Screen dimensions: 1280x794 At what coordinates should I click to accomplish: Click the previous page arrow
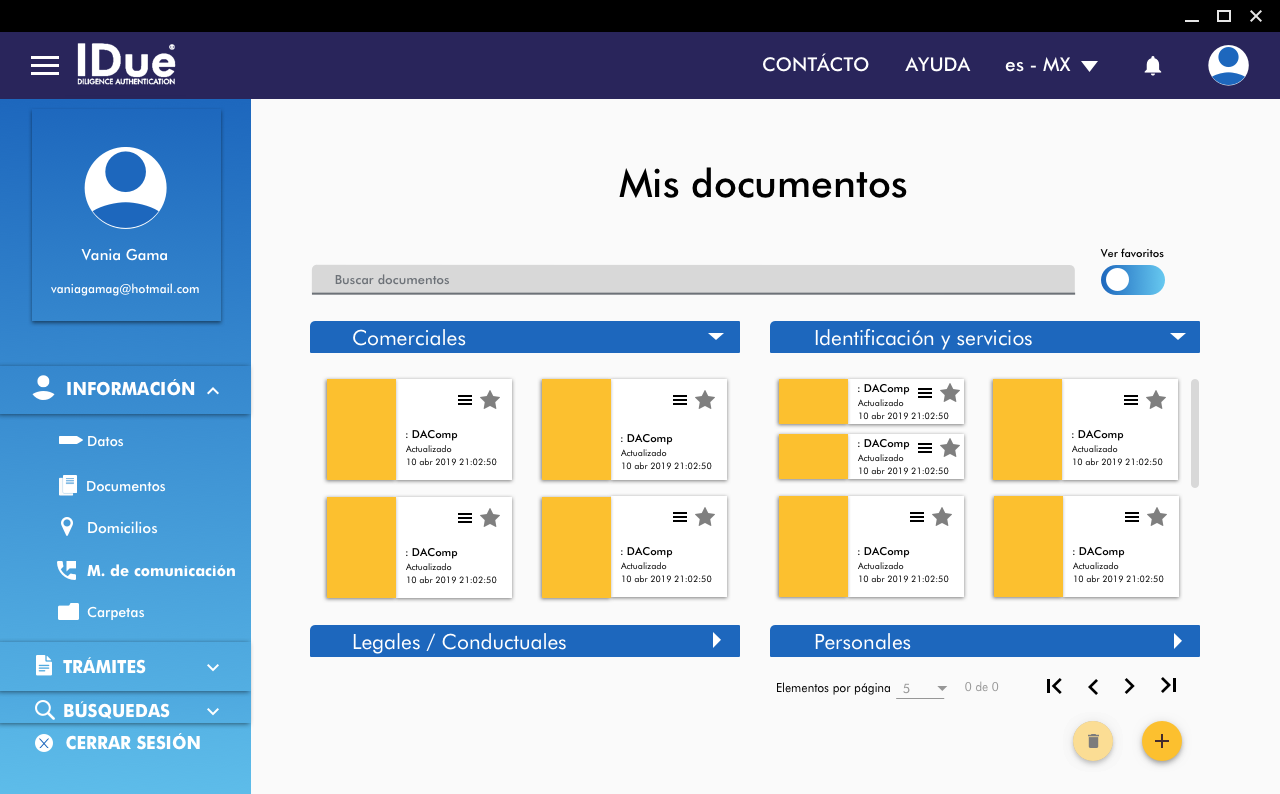point(1093,686)
